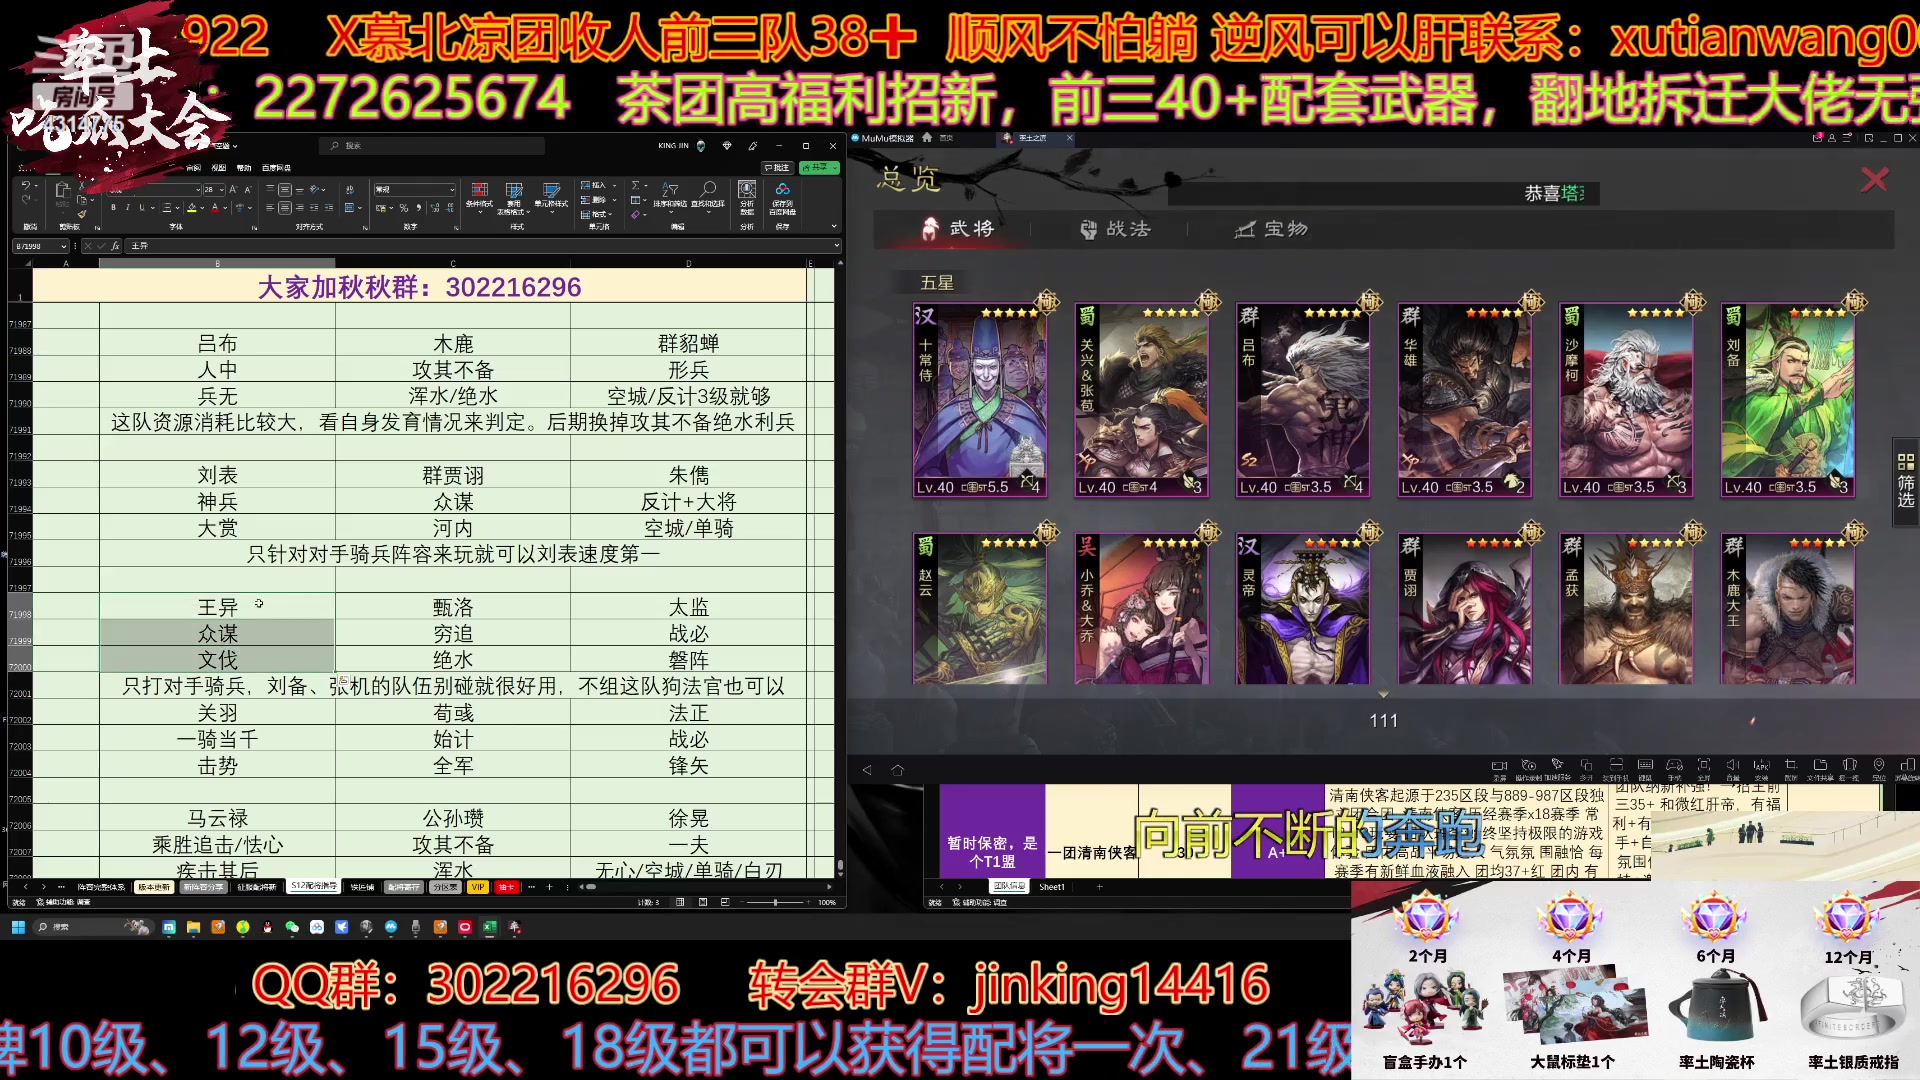Expand the formula bar
Image resolution: width=1920 pixels, height=1080 pixels.
(836, 245)
